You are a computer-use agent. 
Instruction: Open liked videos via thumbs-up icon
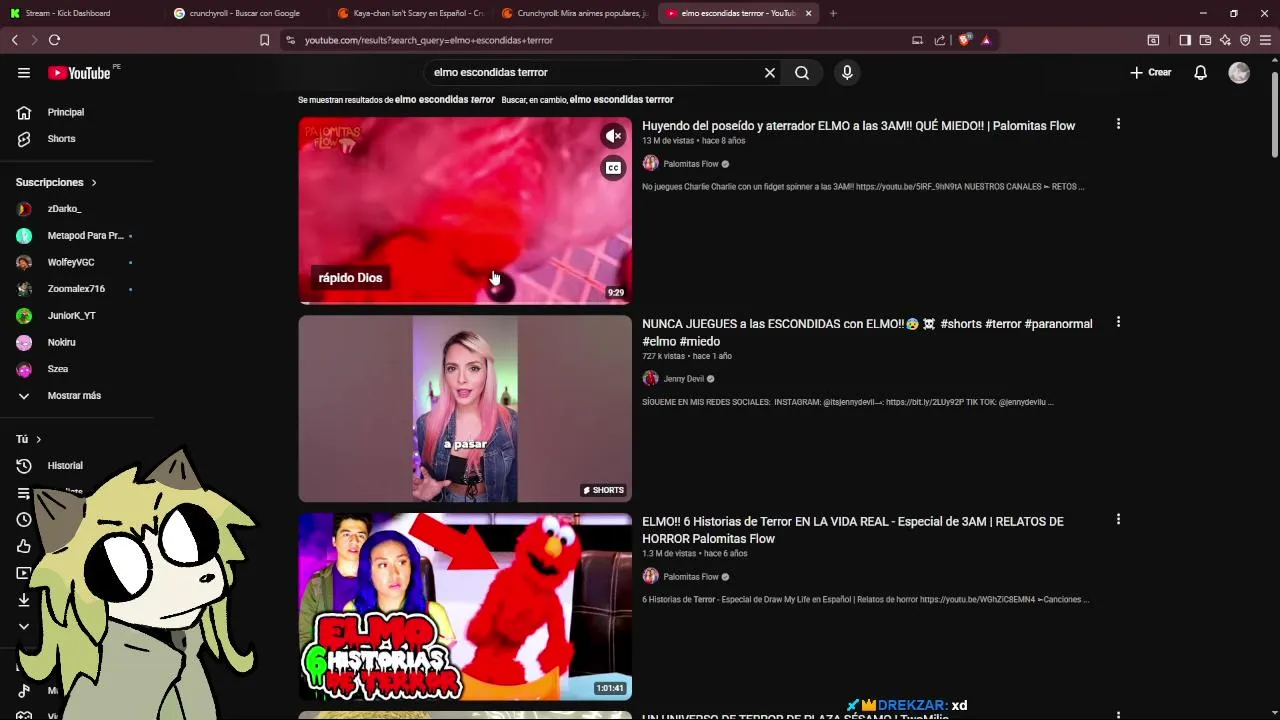tap(24, 546)
